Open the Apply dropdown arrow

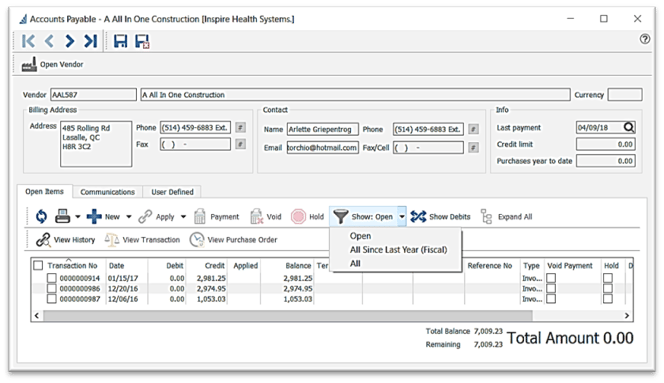183,216
